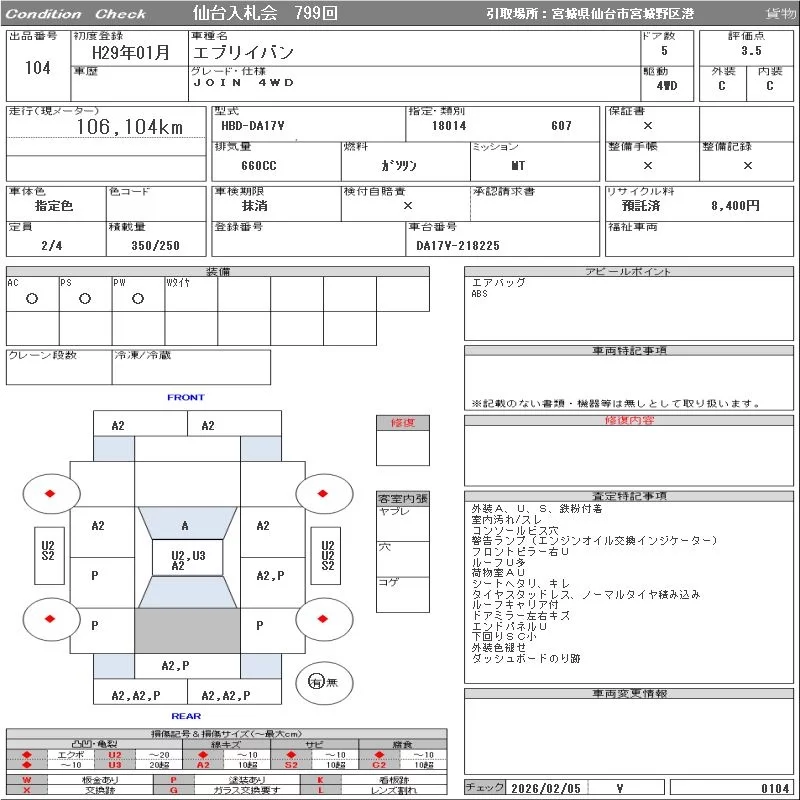800x800 pixels.
Task: Click the front-left wheel diamond marker
Action: [50, 494]
